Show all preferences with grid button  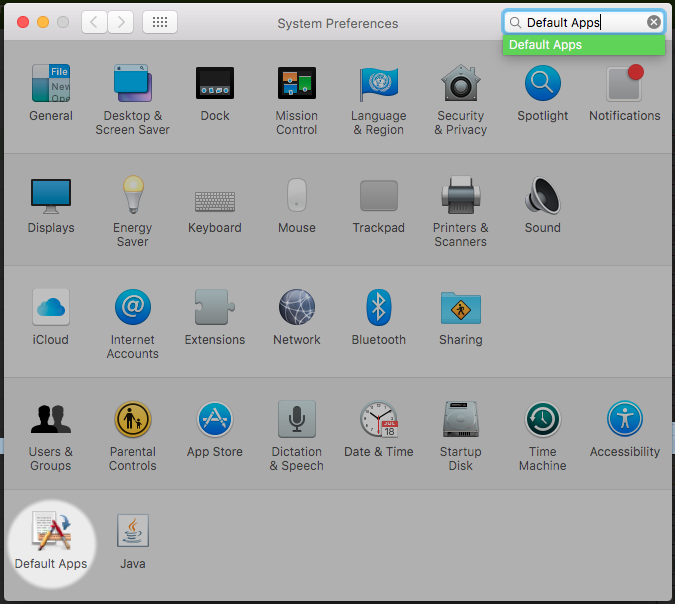pyautogui.click(x=160, y=22)
